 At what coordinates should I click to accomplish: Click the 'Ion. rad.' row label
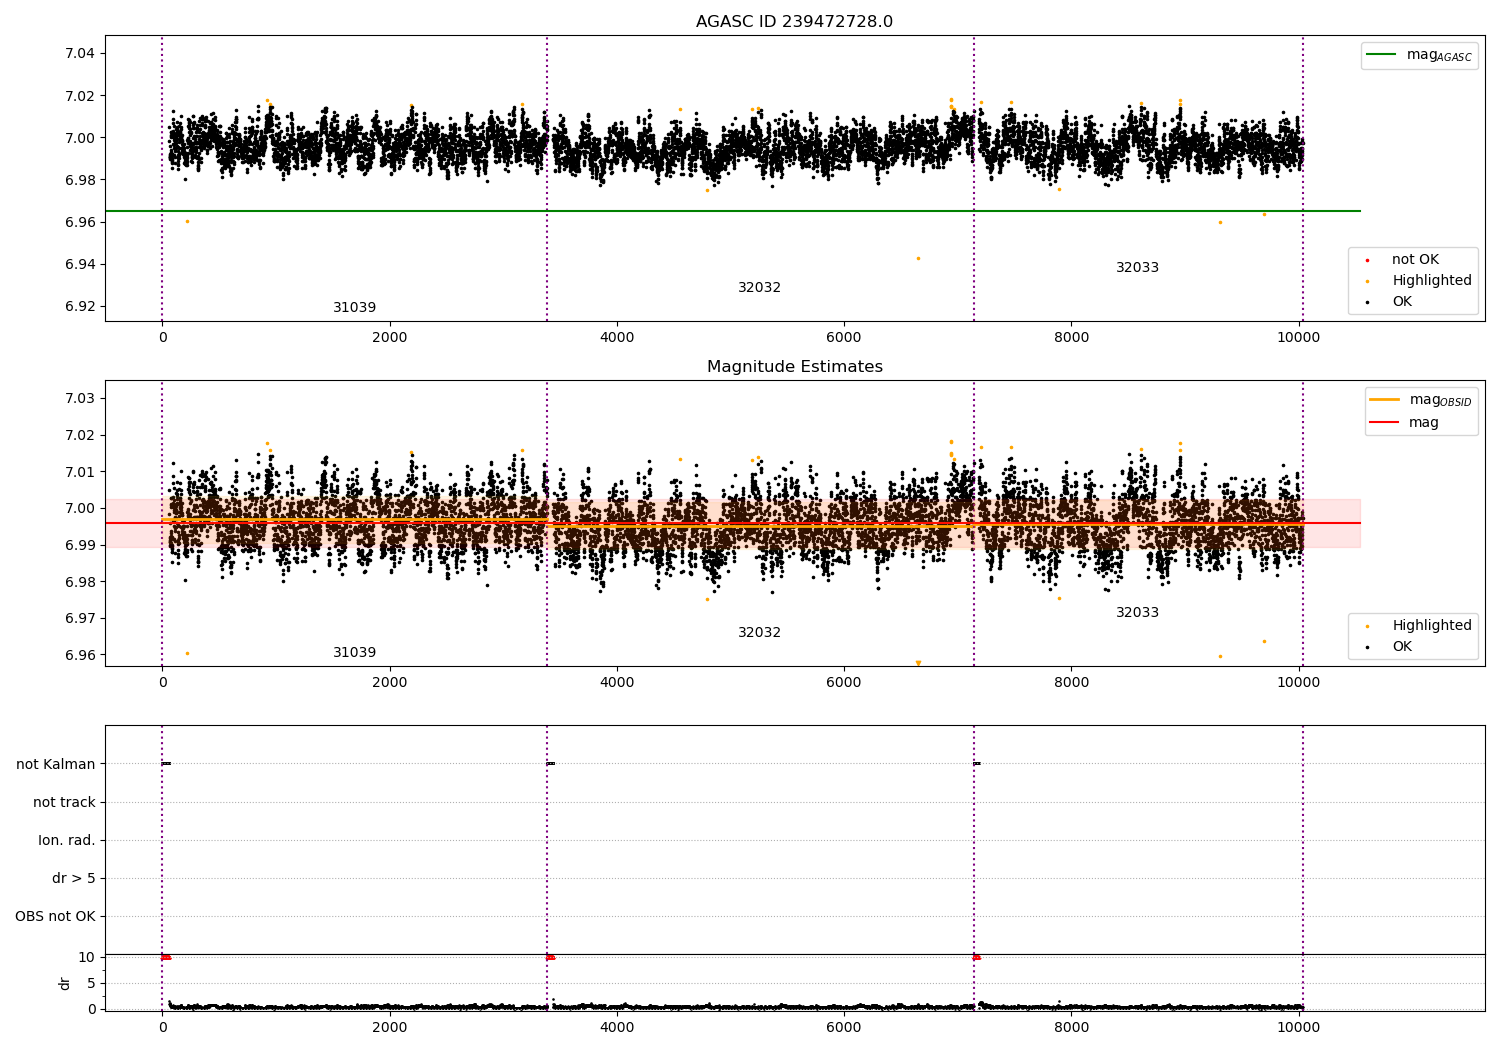(x=67, y=840)
